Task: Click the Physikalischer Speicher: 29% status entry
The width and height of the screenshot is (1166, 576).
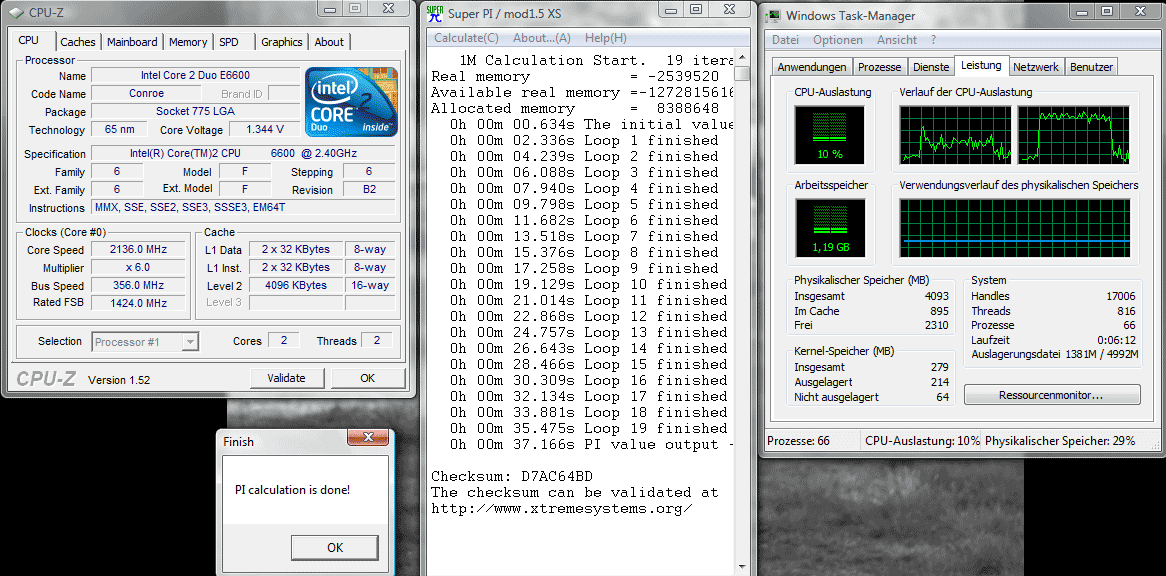Action: click(x=1060, y=441)
